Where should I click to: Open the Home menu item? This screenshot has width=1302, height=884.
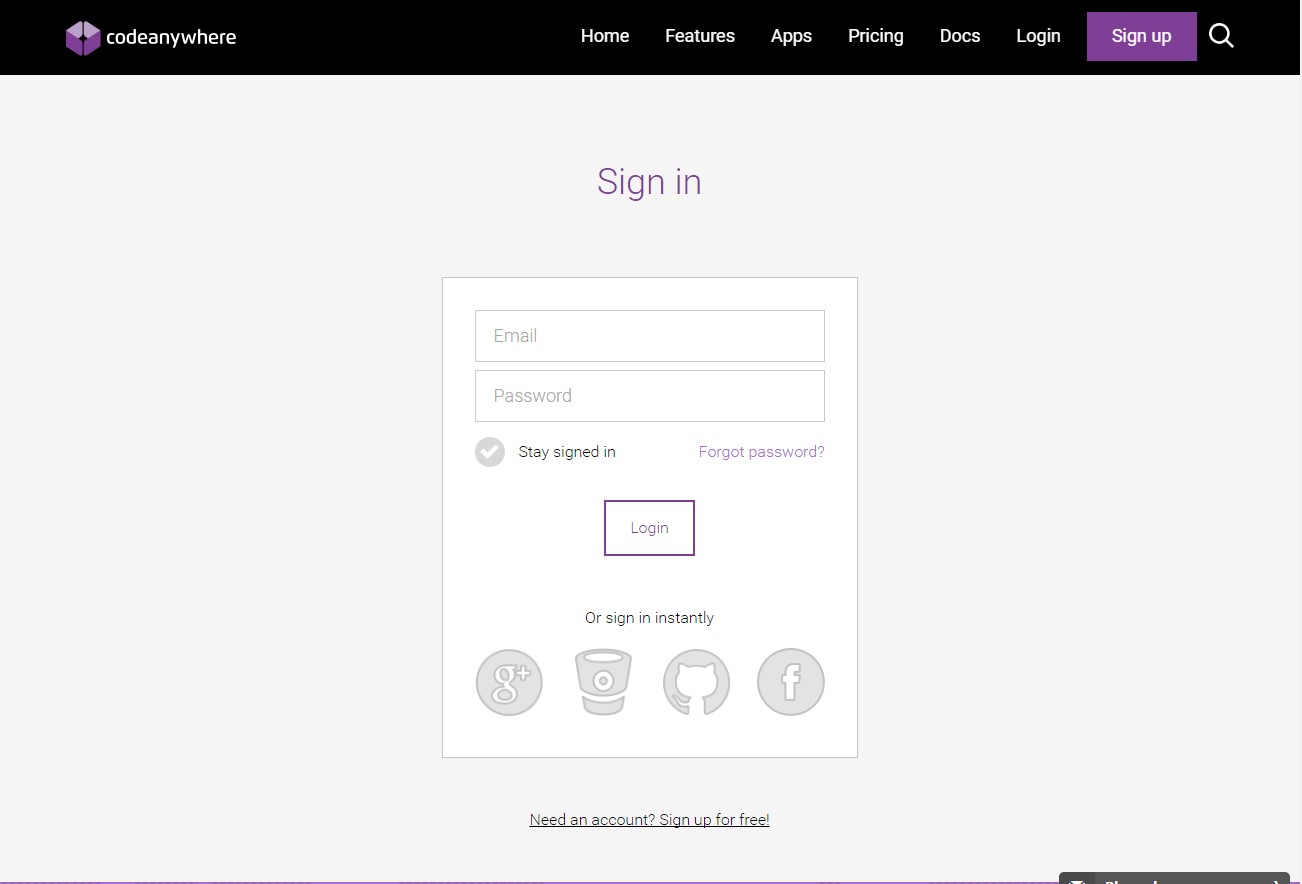click(604, 36)
